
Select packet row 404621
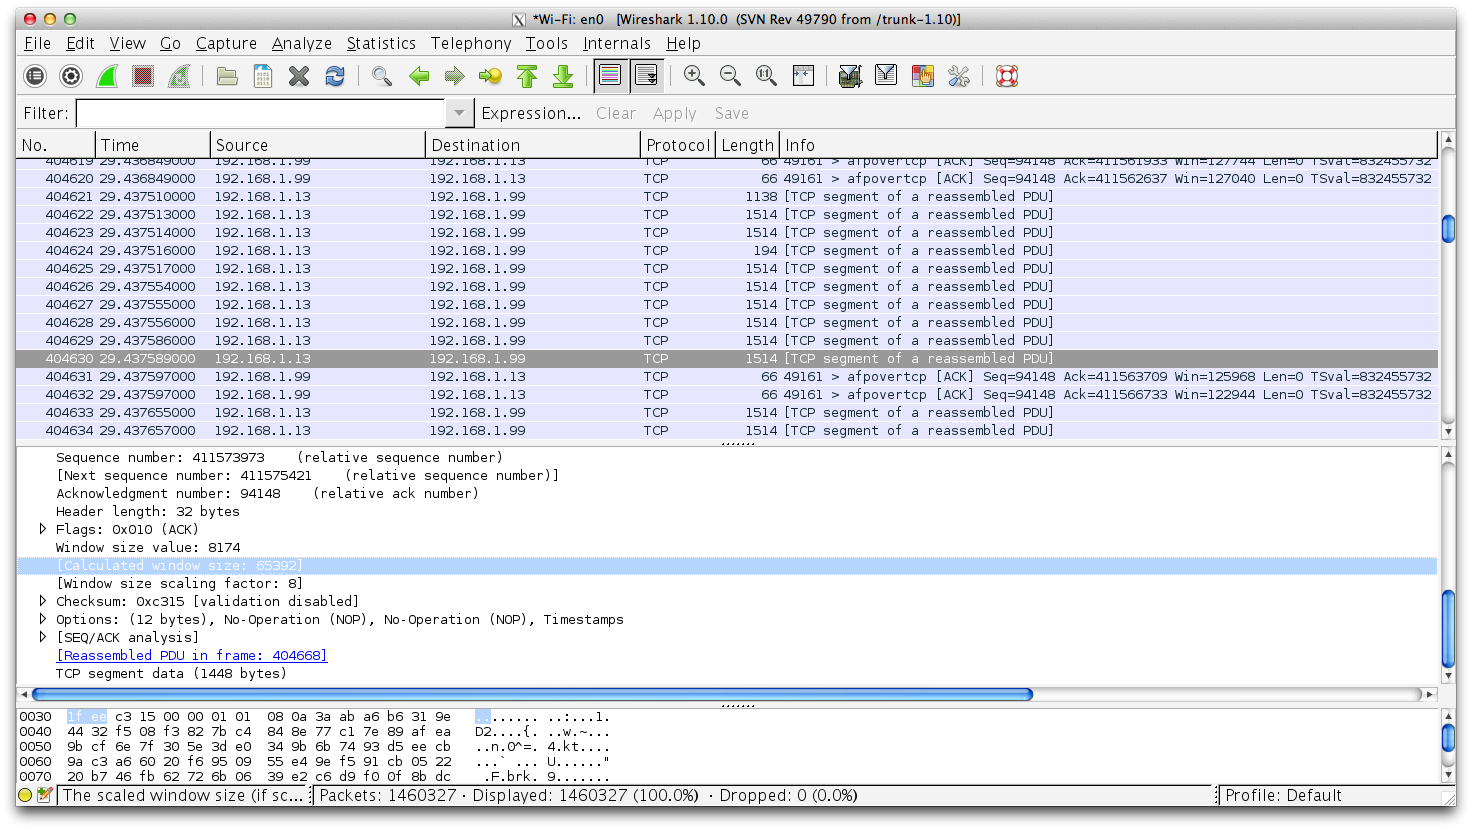(x=727, y=196)
